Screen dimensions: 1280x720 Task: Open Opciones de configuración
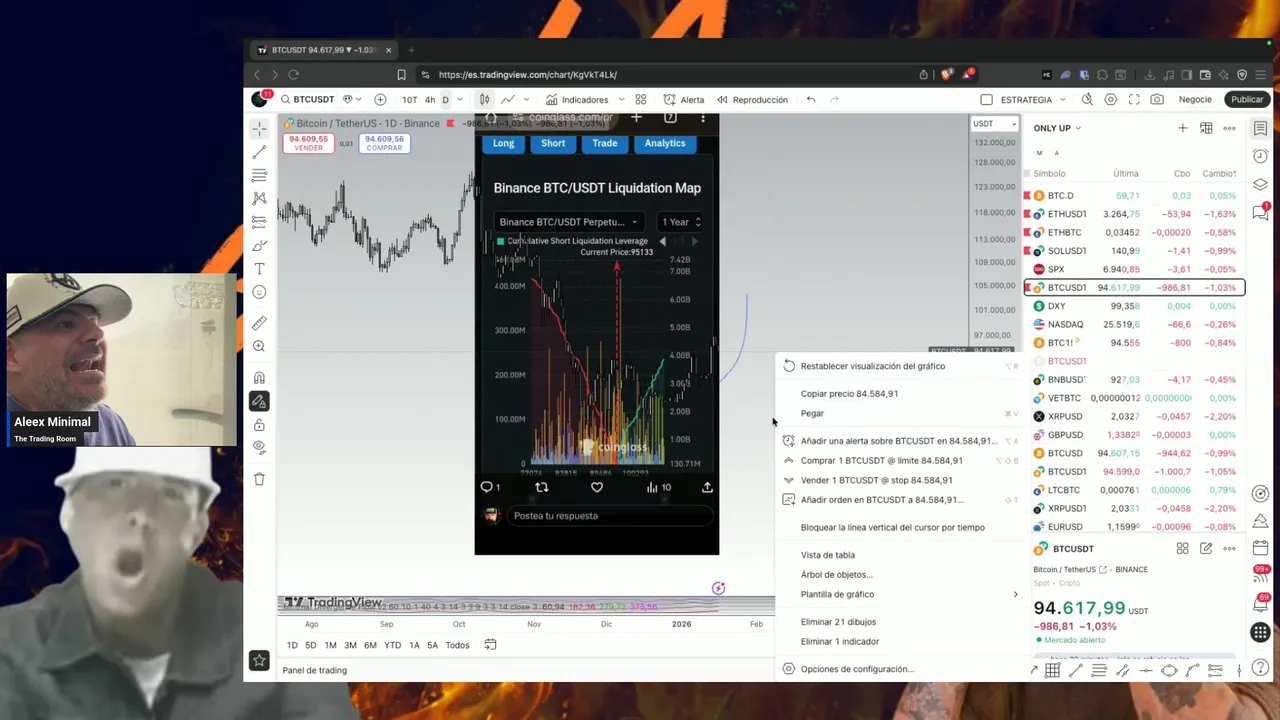click(857, 669)
